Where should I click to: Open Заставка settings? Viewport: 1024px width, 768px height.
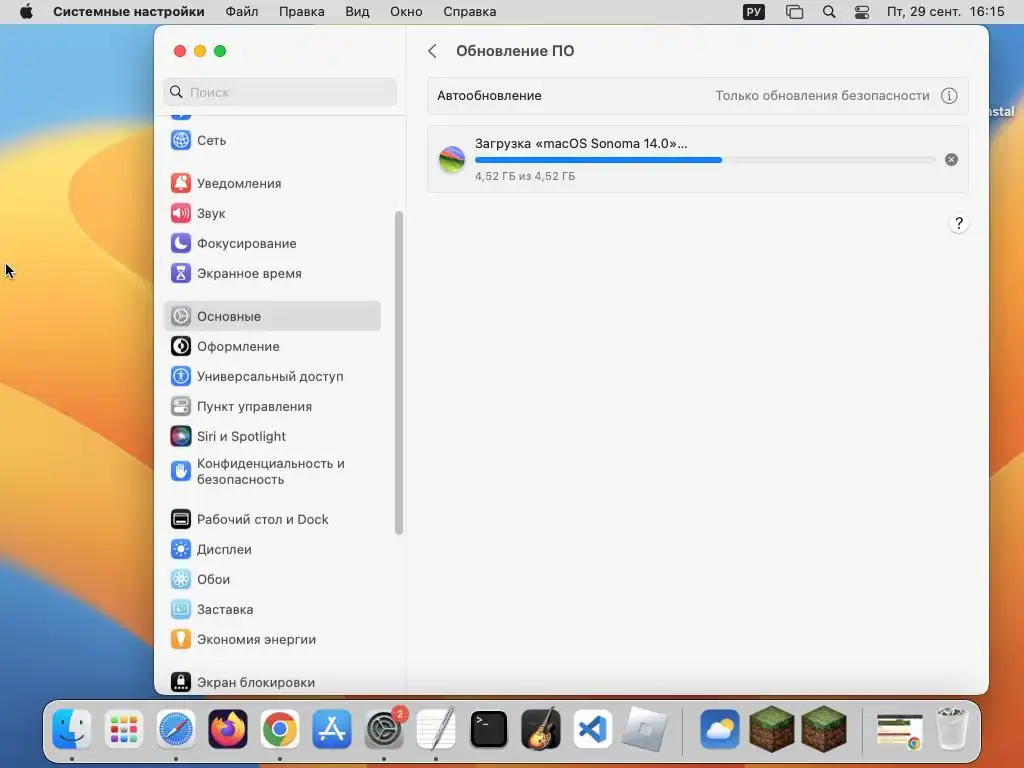click(x=272, y=609)
